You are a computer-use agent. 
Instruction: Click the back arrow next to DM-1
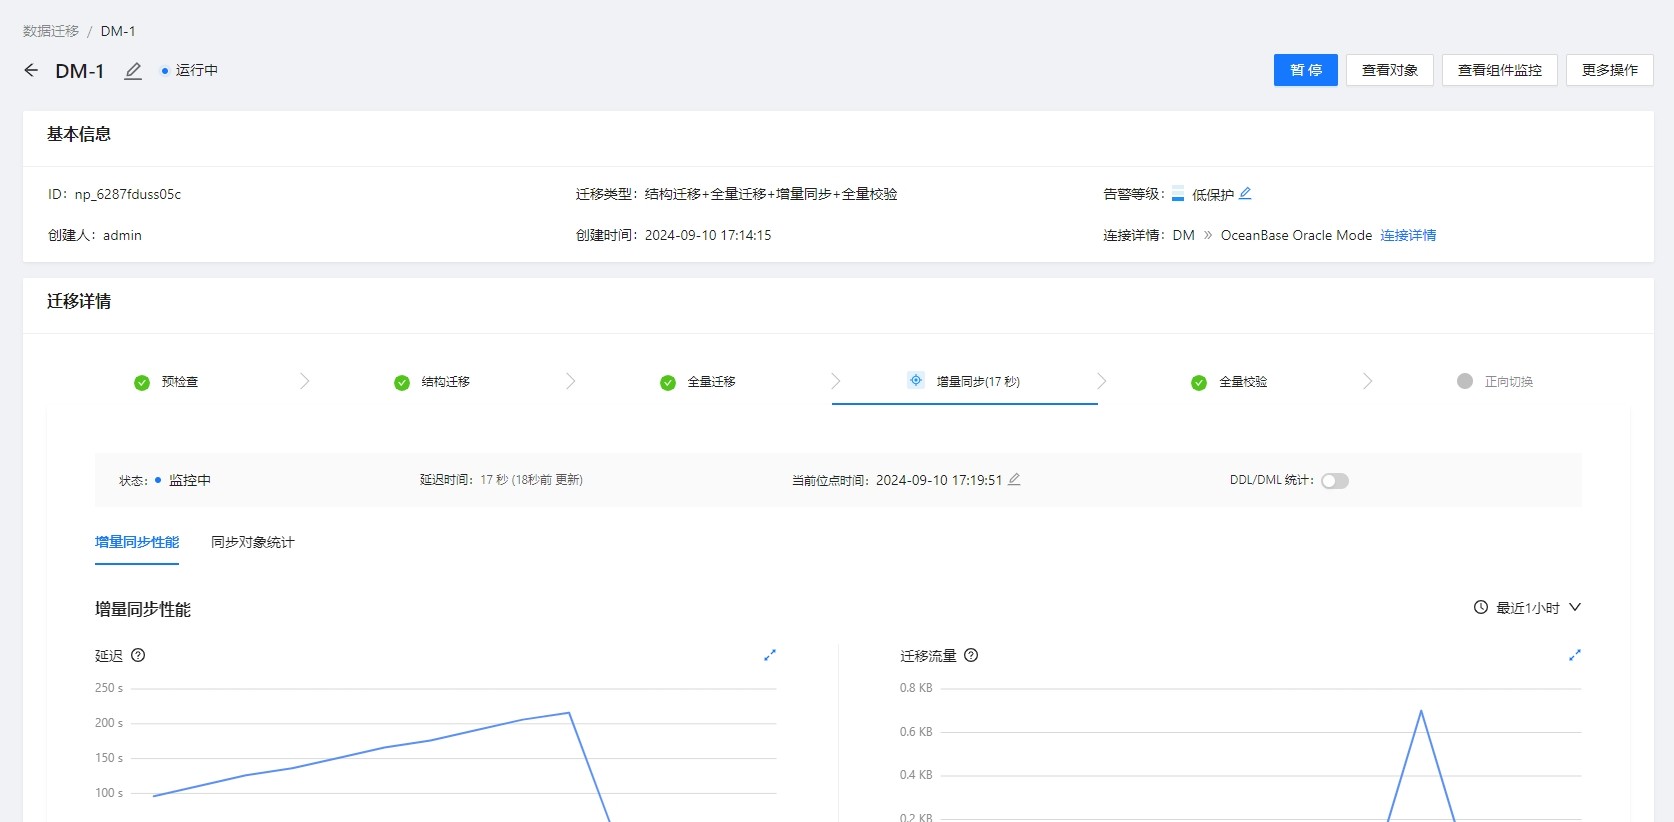pyautogui.click(x=31, y=70)
